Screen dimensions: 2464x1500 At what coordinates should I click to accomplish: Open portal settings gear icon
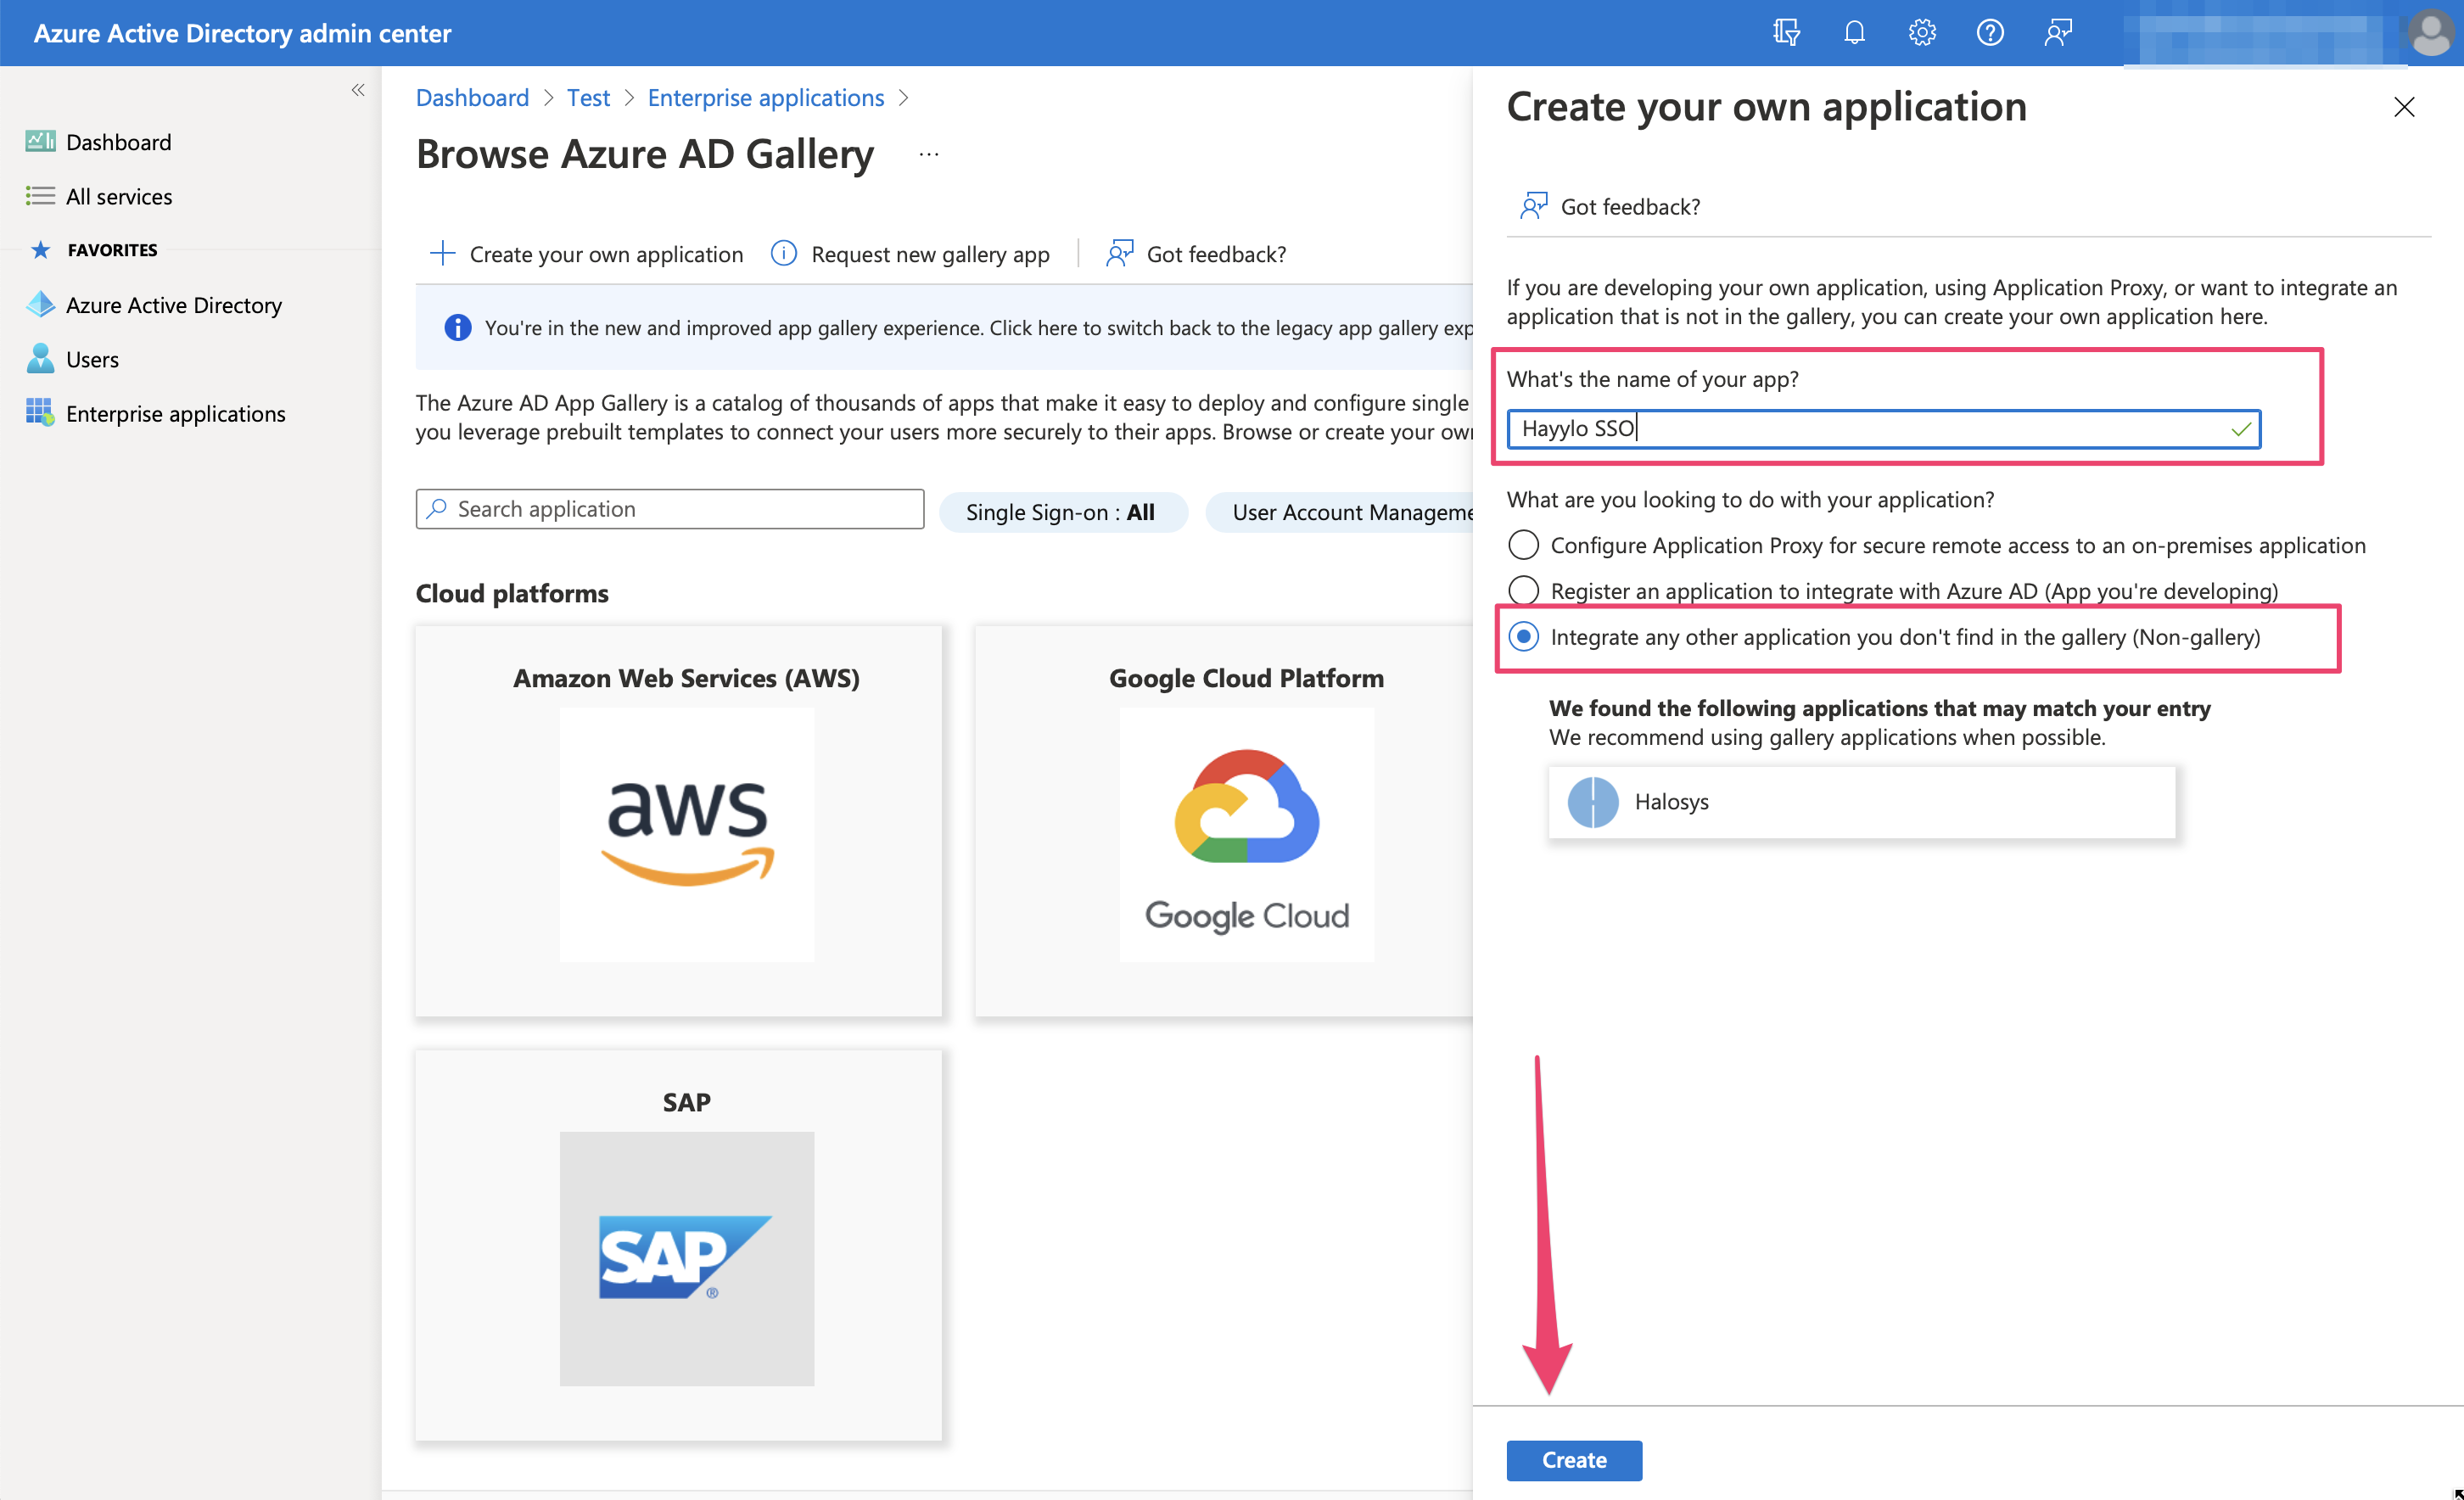pos(1922,33)
